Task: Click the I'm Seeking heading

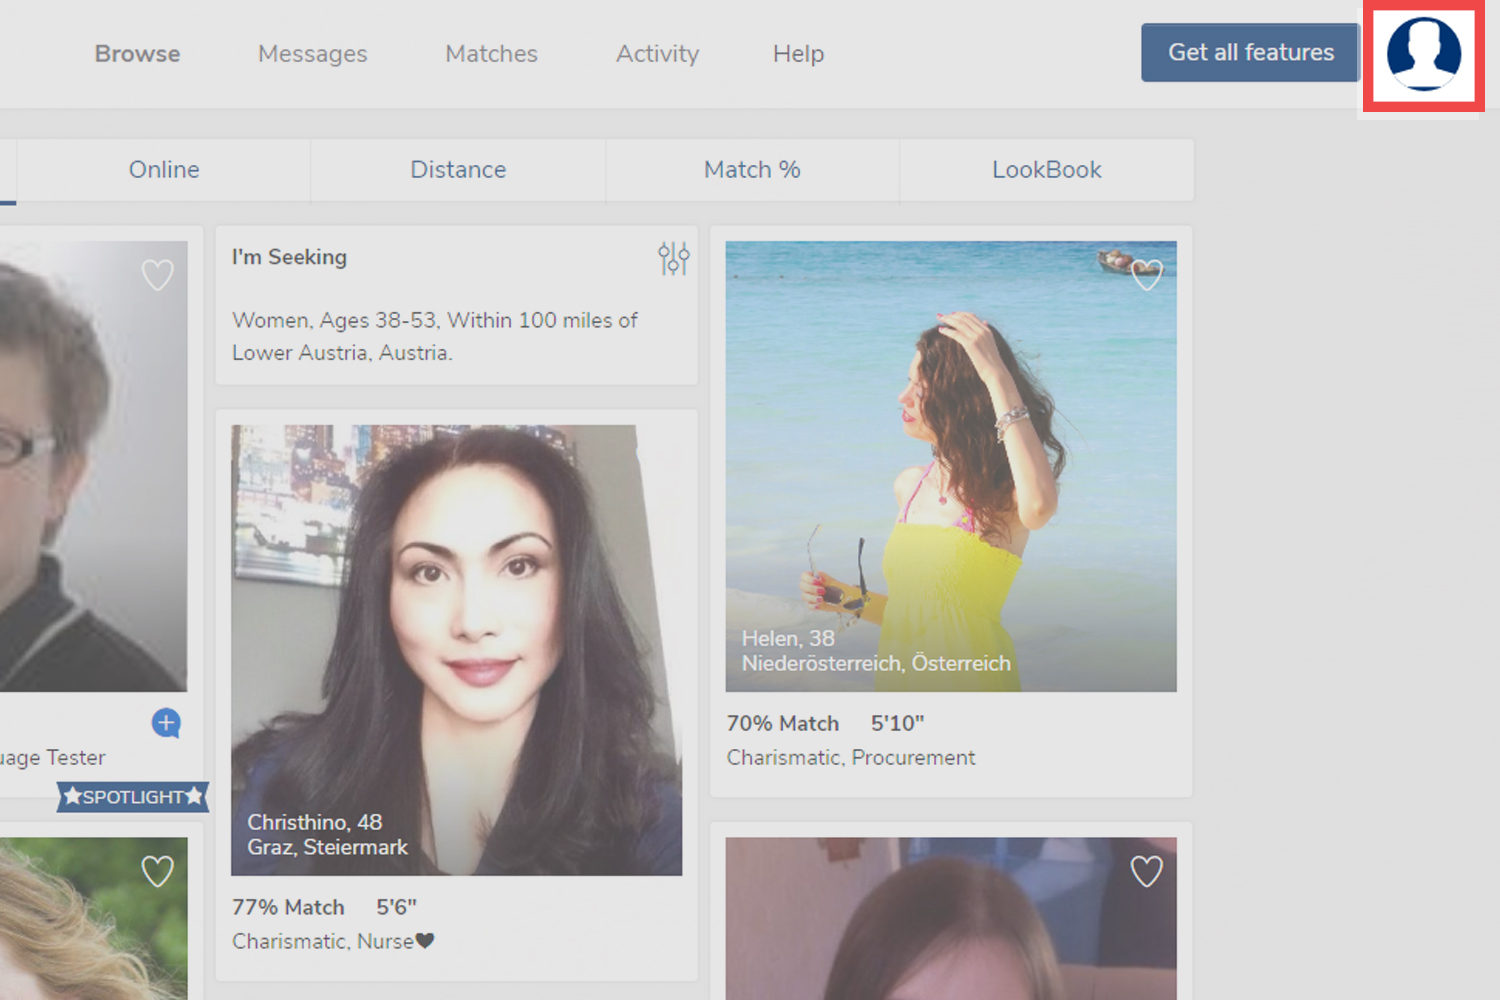Action: 289,257
